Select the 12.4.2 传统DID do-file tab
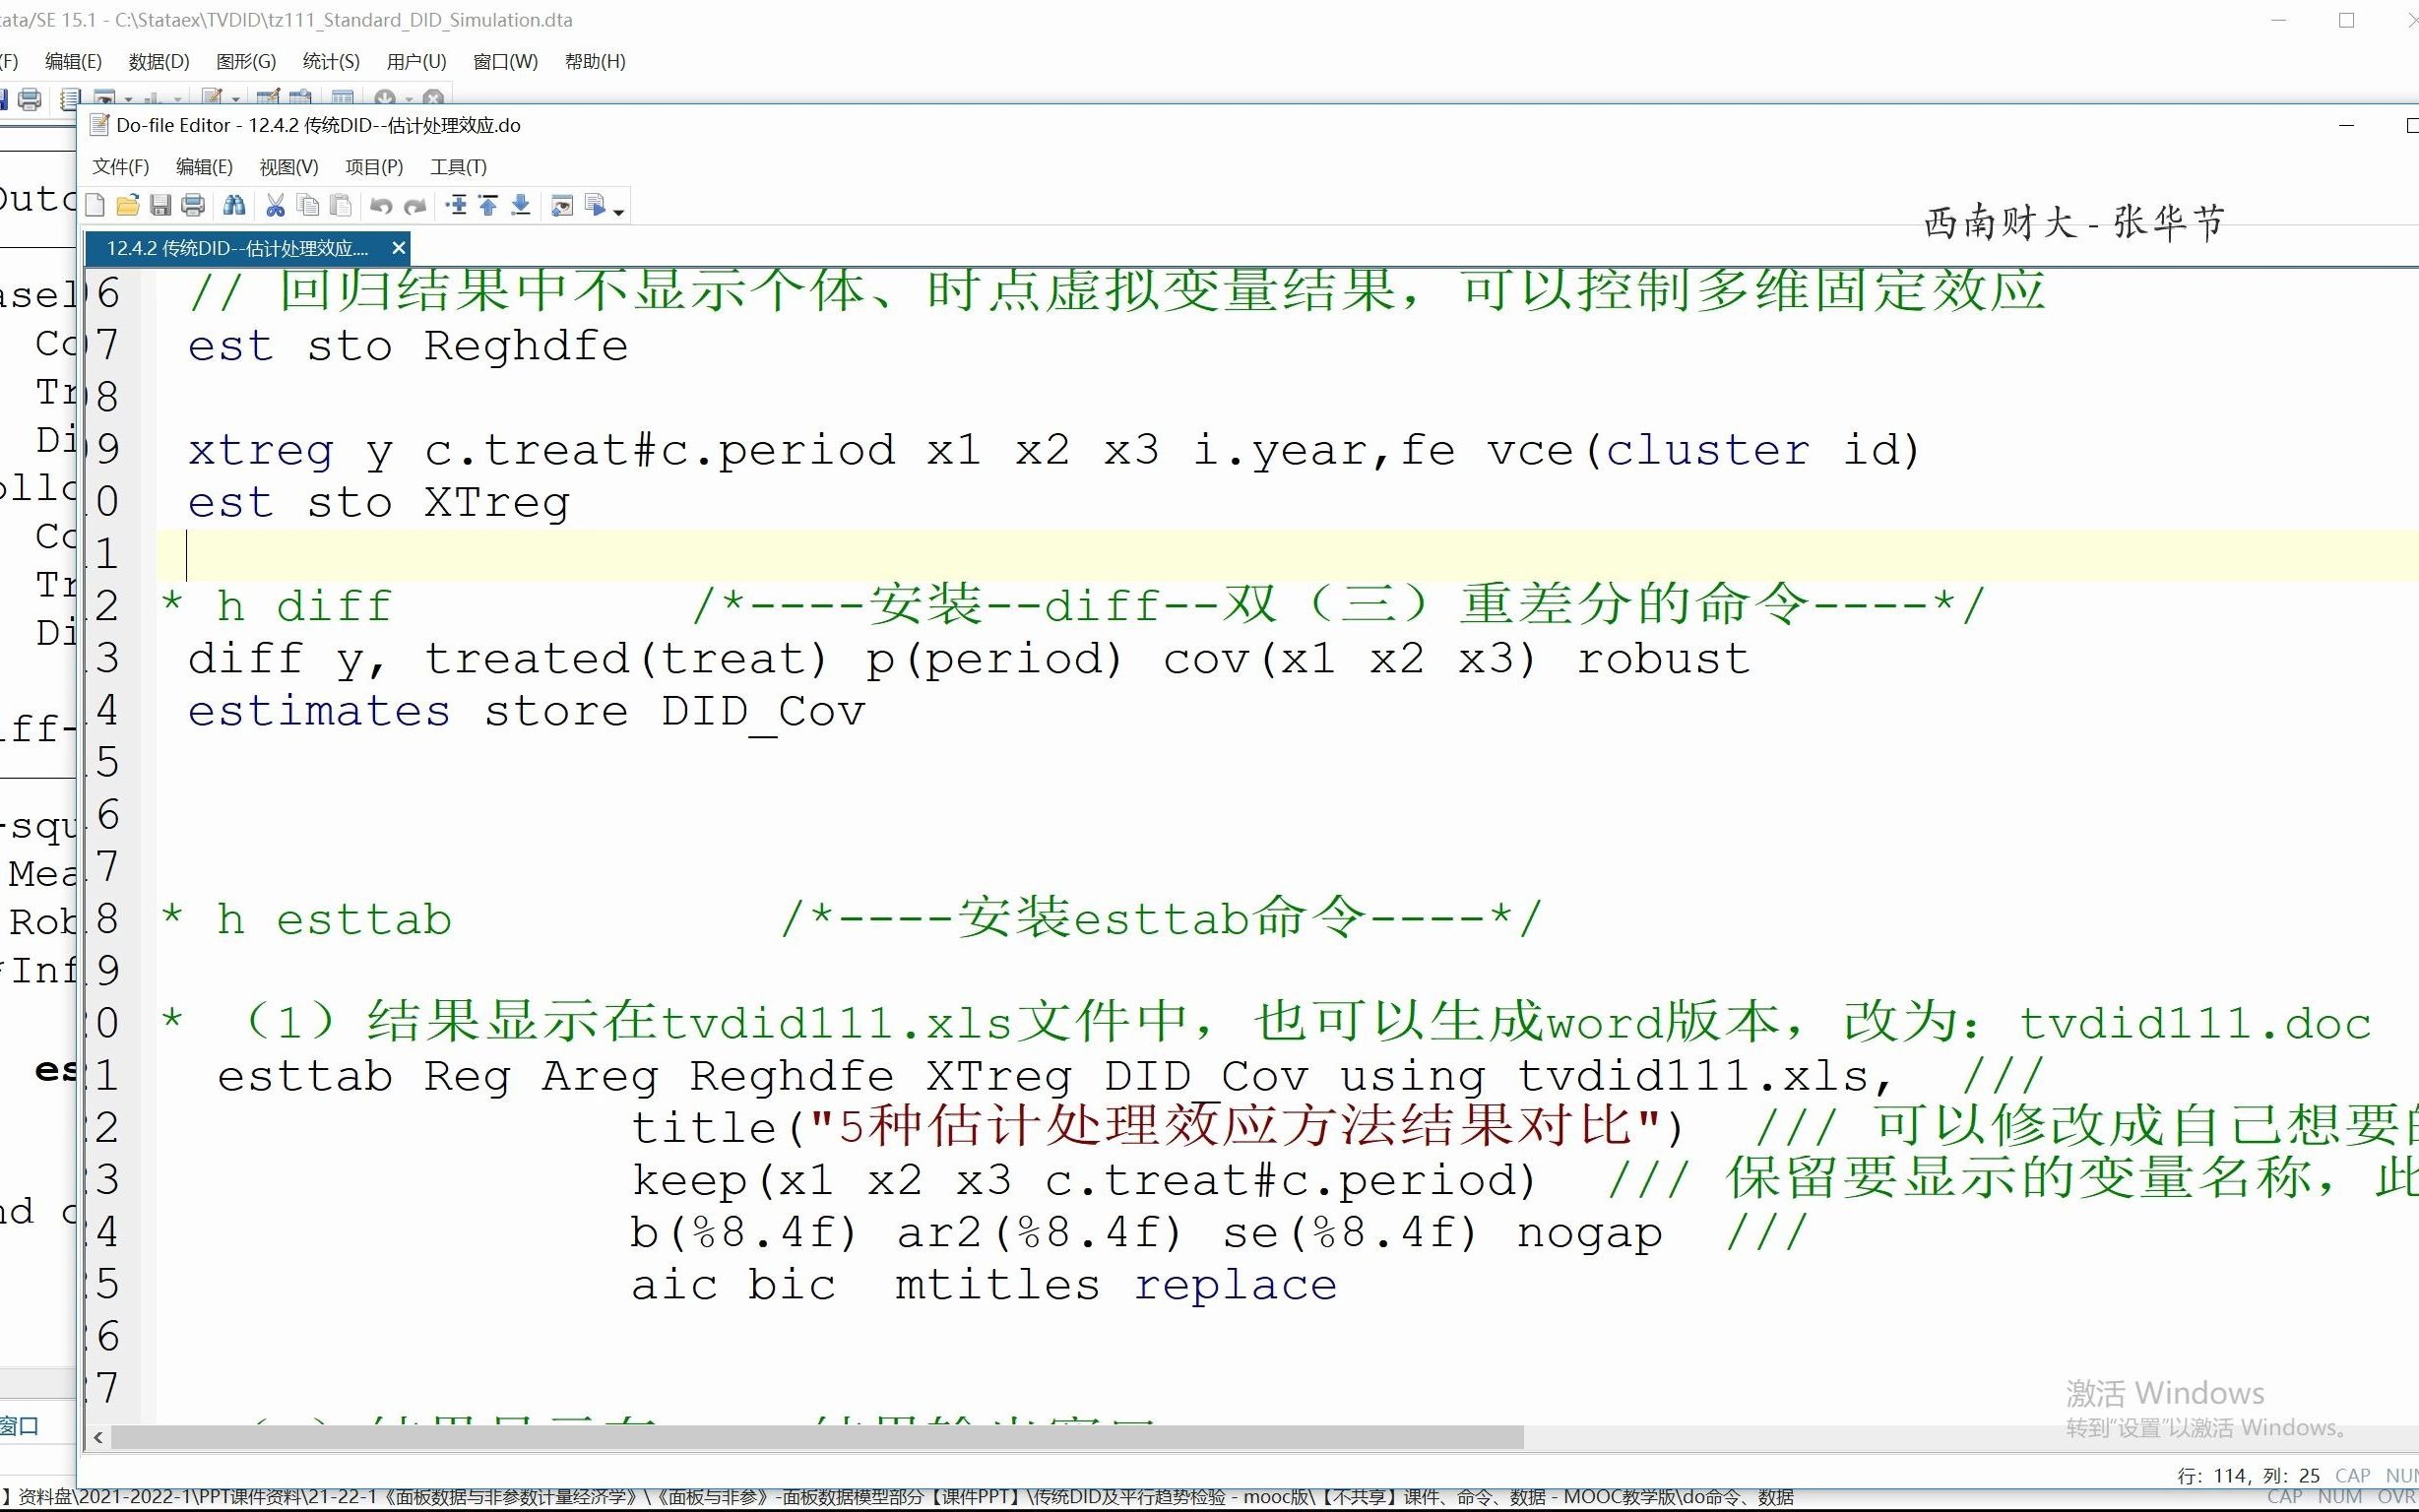2419x1512 pixels. pyautogui.click(x=237, y=248)
